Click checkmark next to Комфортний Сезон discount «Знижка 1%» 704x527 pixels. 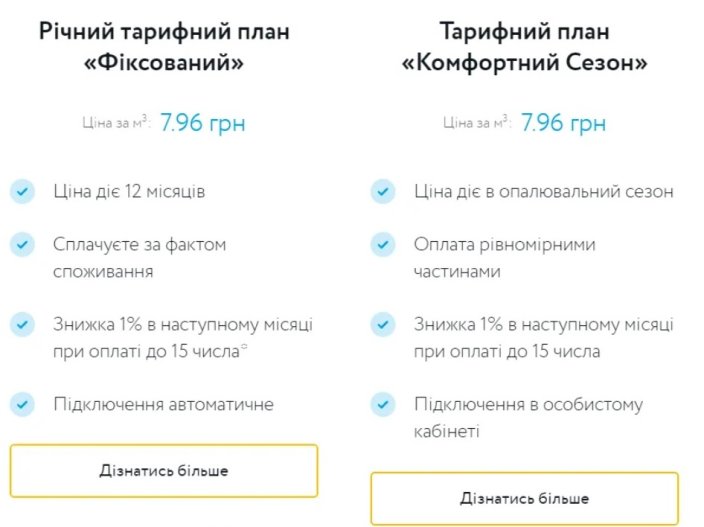click(x=383, y=324)
